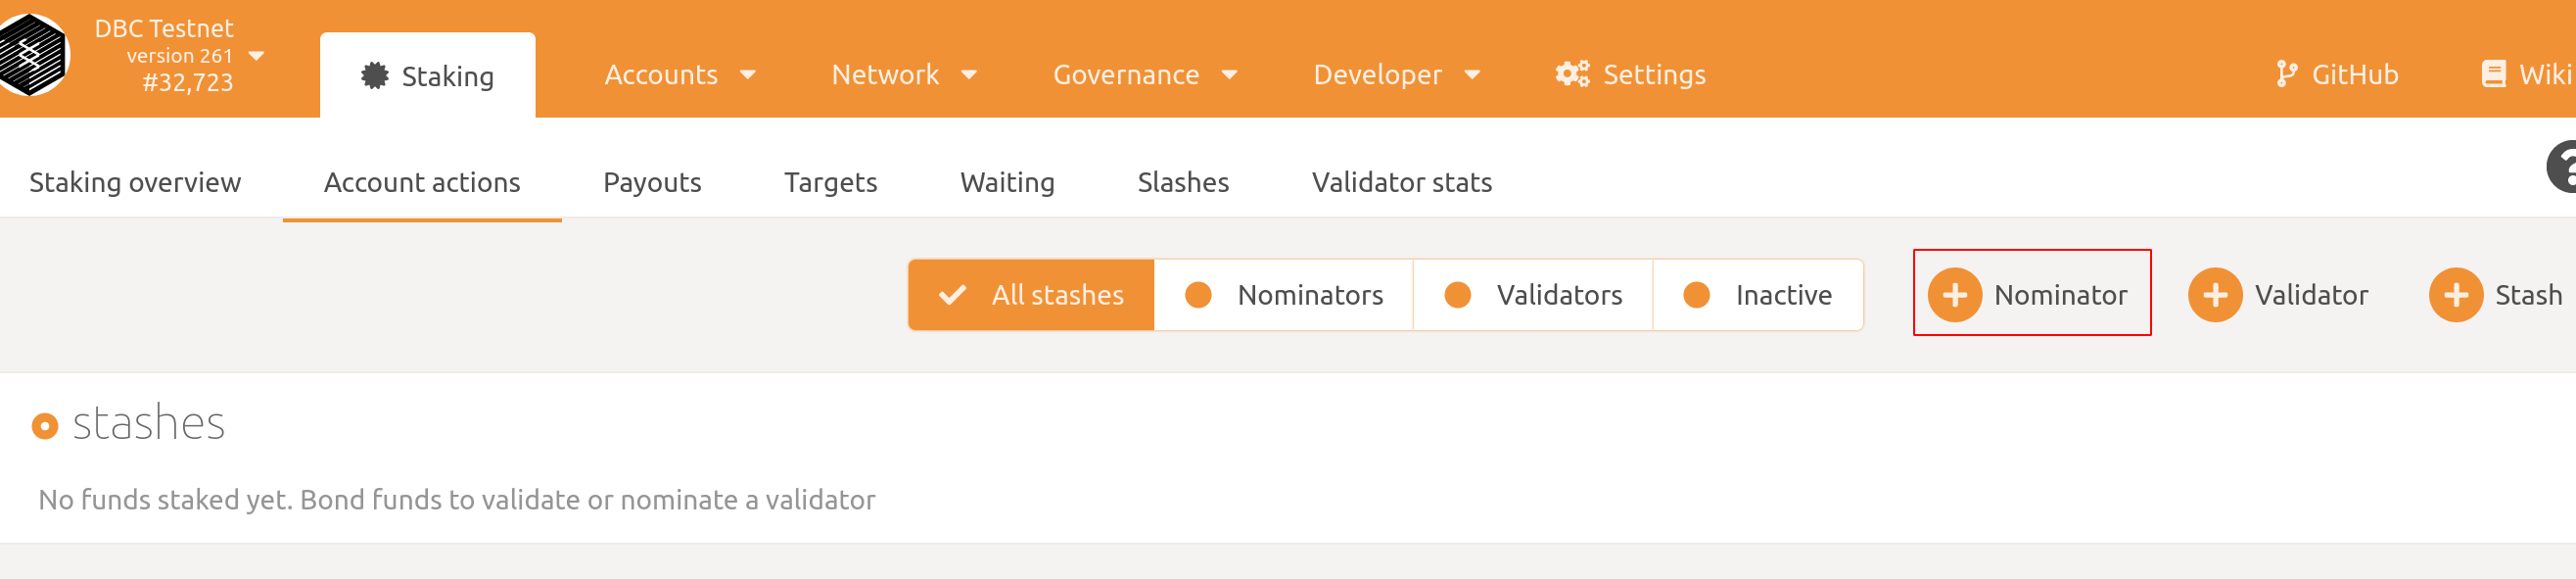Toggle the Inactive filter
This screenshot has height=579, width=2576.
pyautogui.click(x=1758, y=295)
